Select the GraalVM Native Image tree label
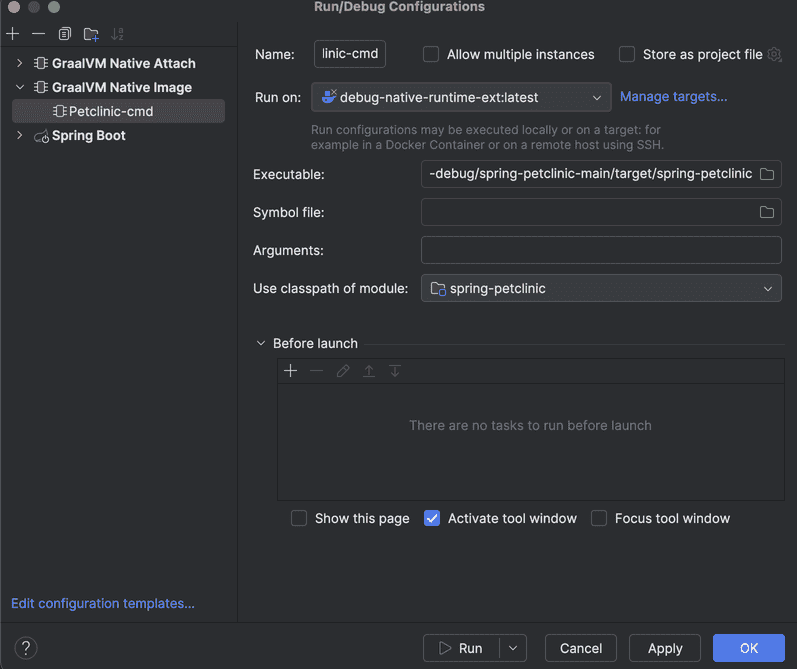The width and height of the screenshot is (797, 669). click(x=122, y=87)
